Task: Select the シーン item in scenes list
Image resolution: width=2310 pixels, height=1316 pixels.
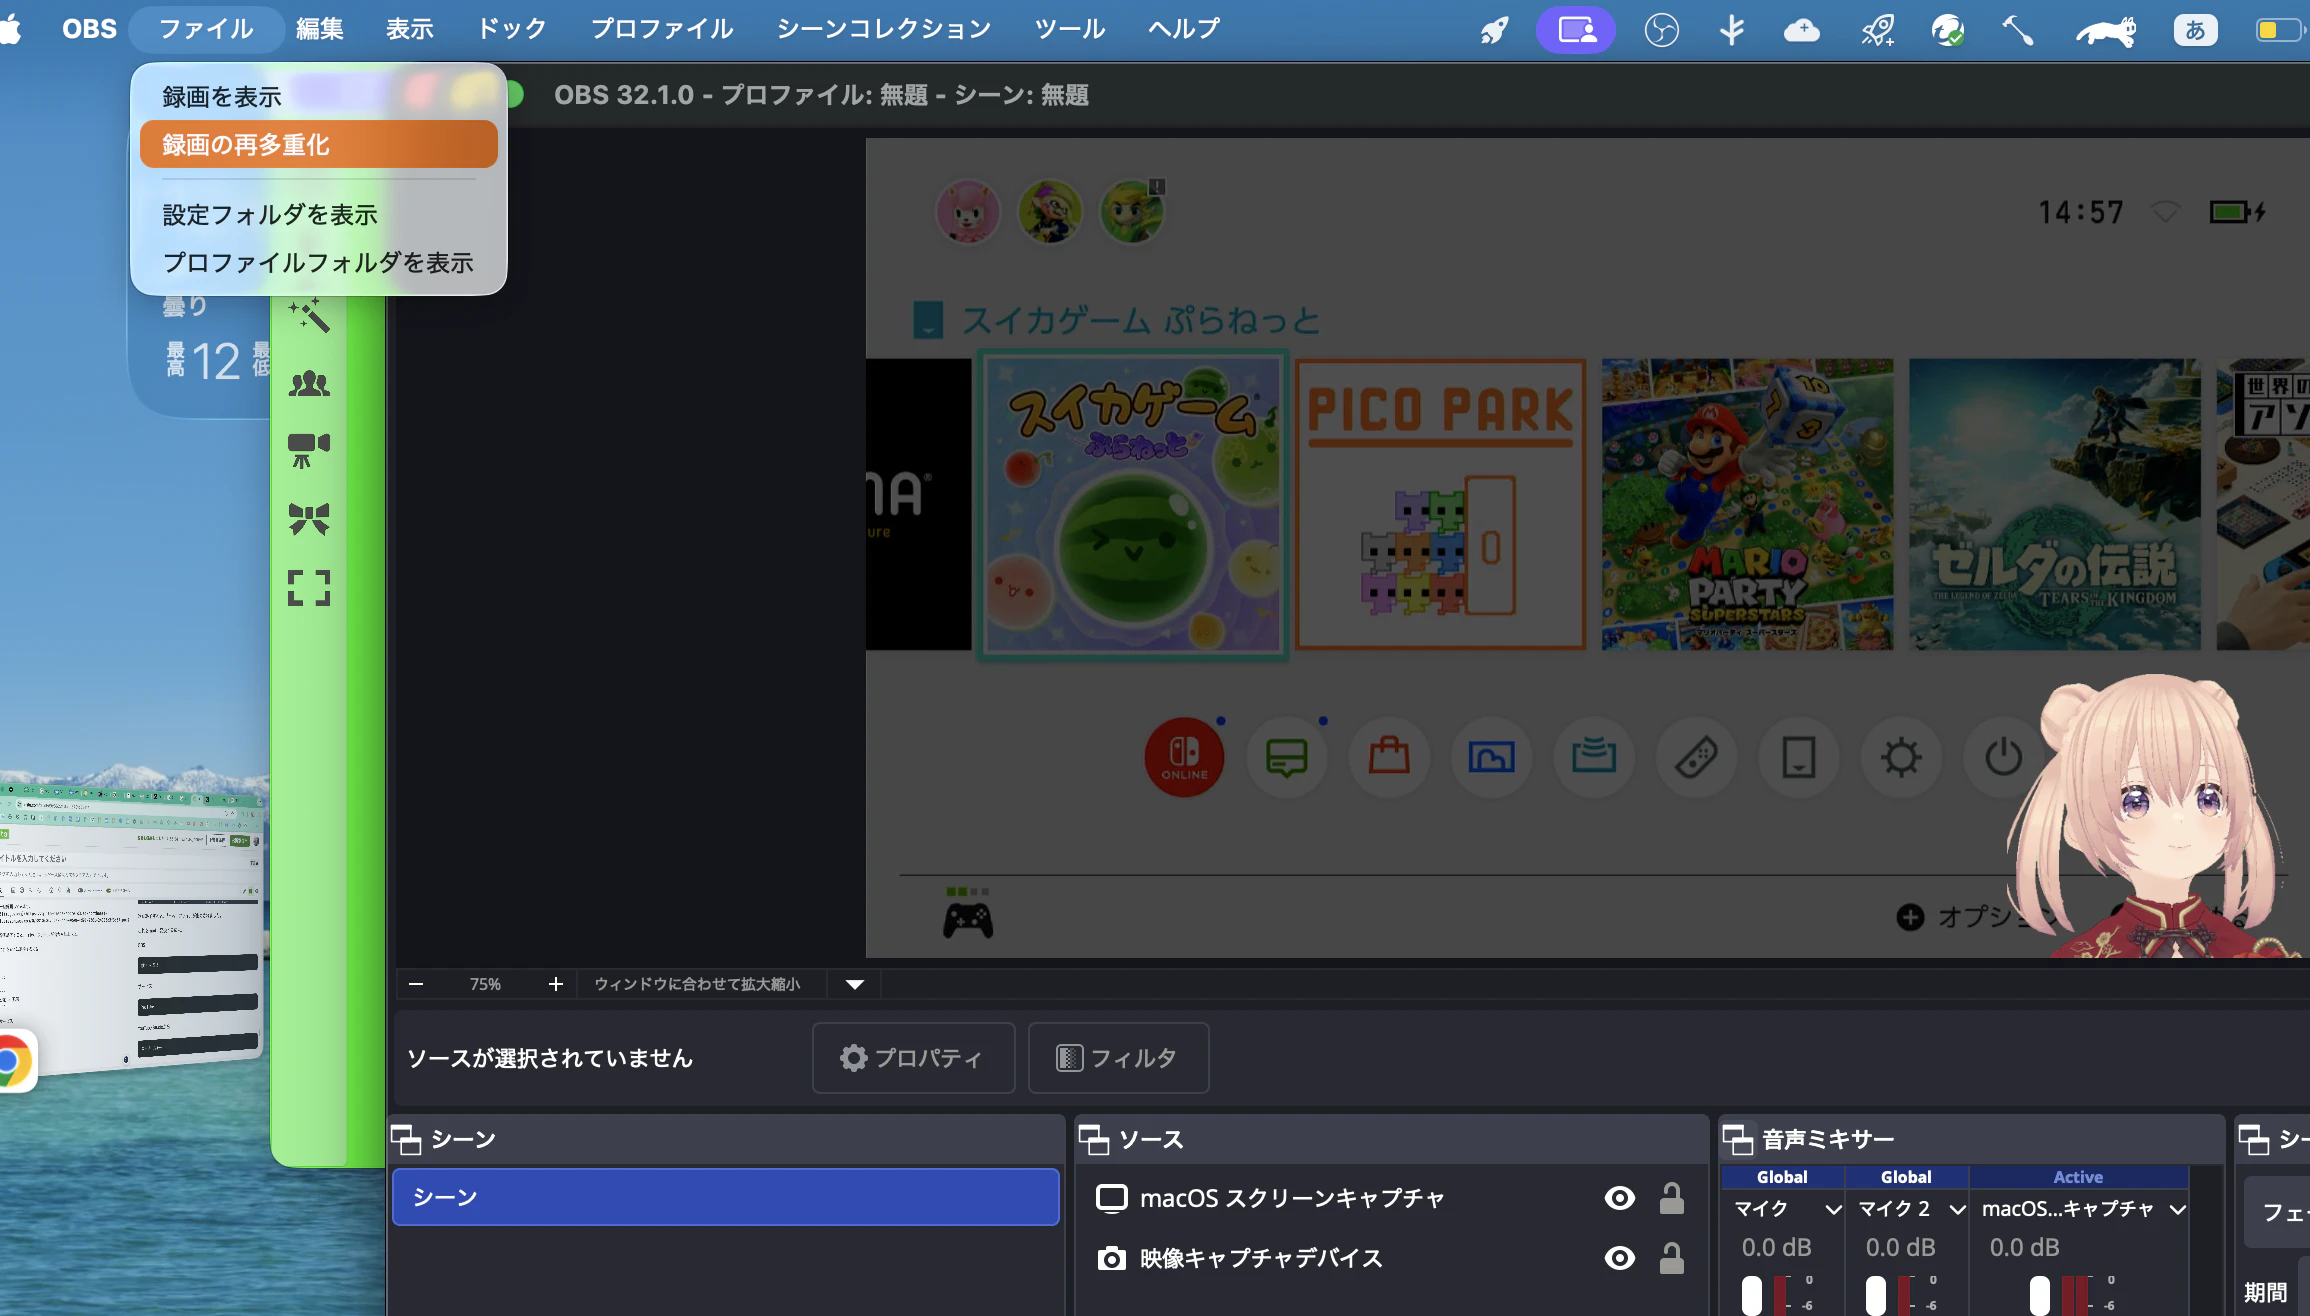Action: point(726,1197)
